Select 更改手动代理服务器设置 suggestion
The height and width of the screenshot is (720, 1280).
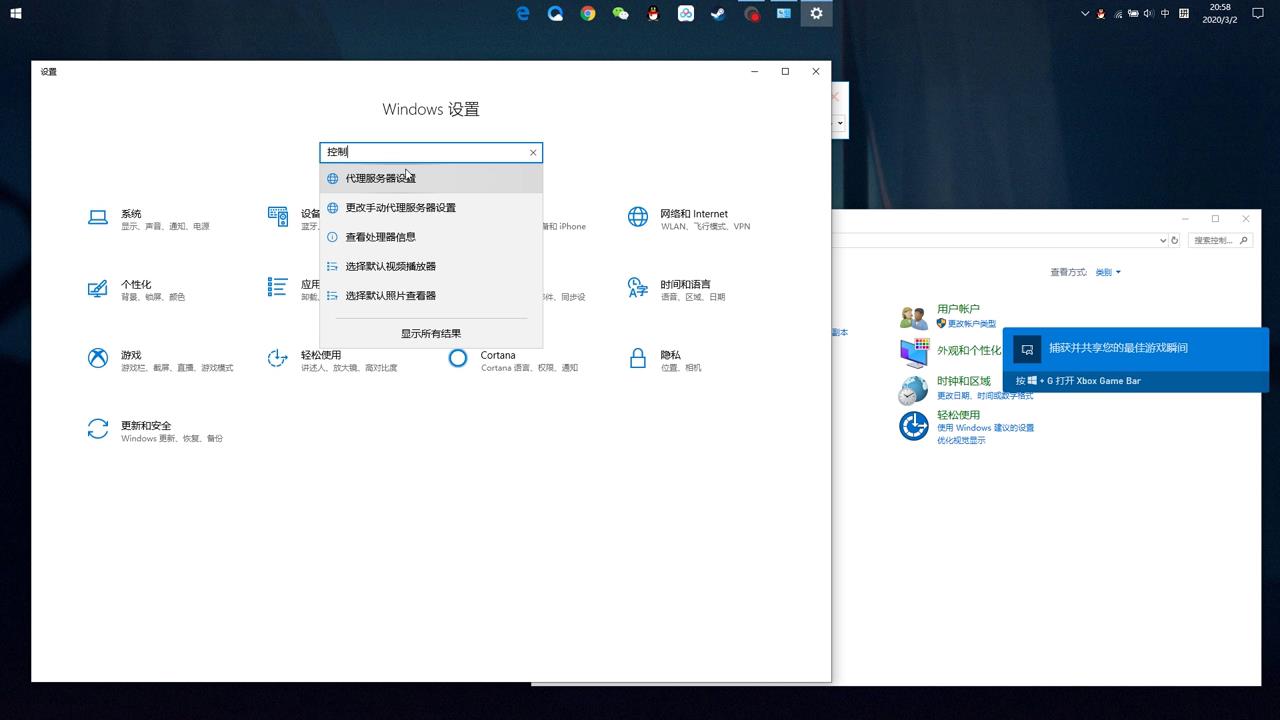tap(431, 207)
